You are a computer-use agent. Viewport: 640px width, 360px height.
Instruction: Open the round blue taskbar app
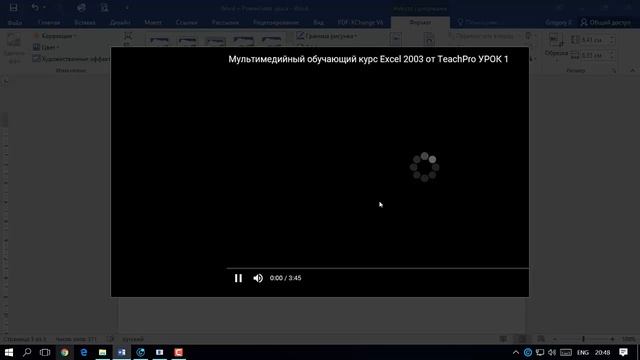click(140, 352)
